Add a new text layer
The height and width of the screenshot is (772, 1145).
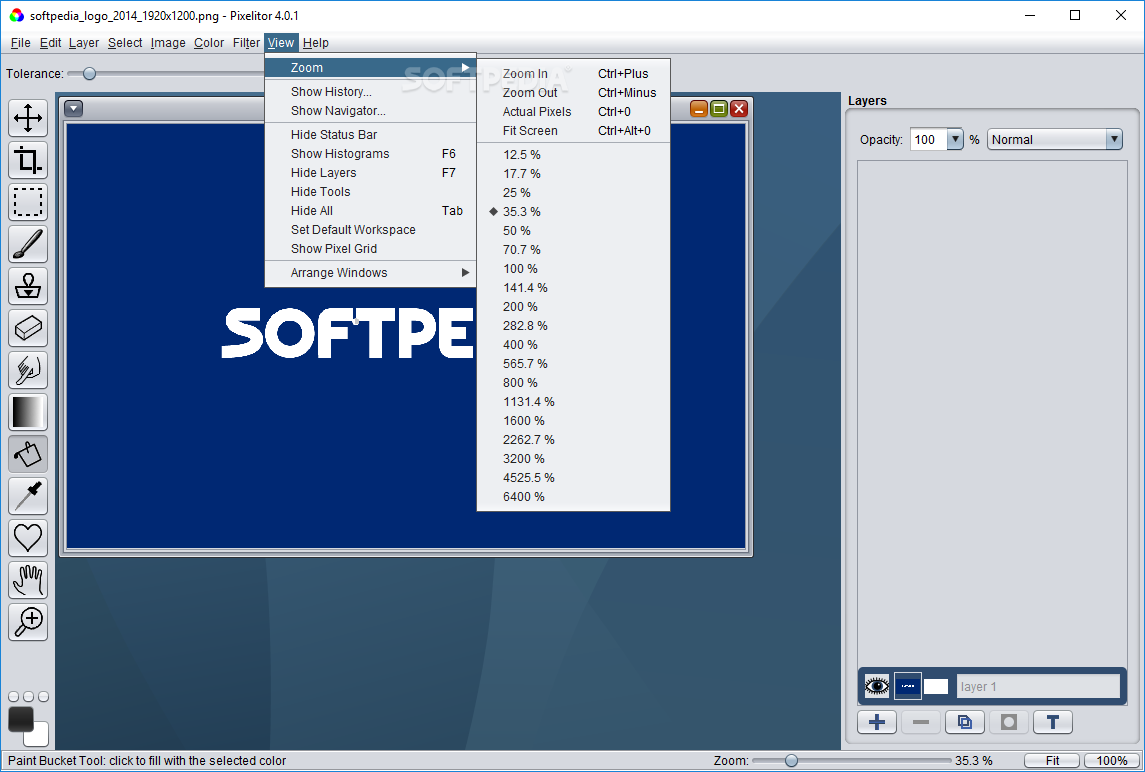pyautogui.click(x=1053, y=722)
